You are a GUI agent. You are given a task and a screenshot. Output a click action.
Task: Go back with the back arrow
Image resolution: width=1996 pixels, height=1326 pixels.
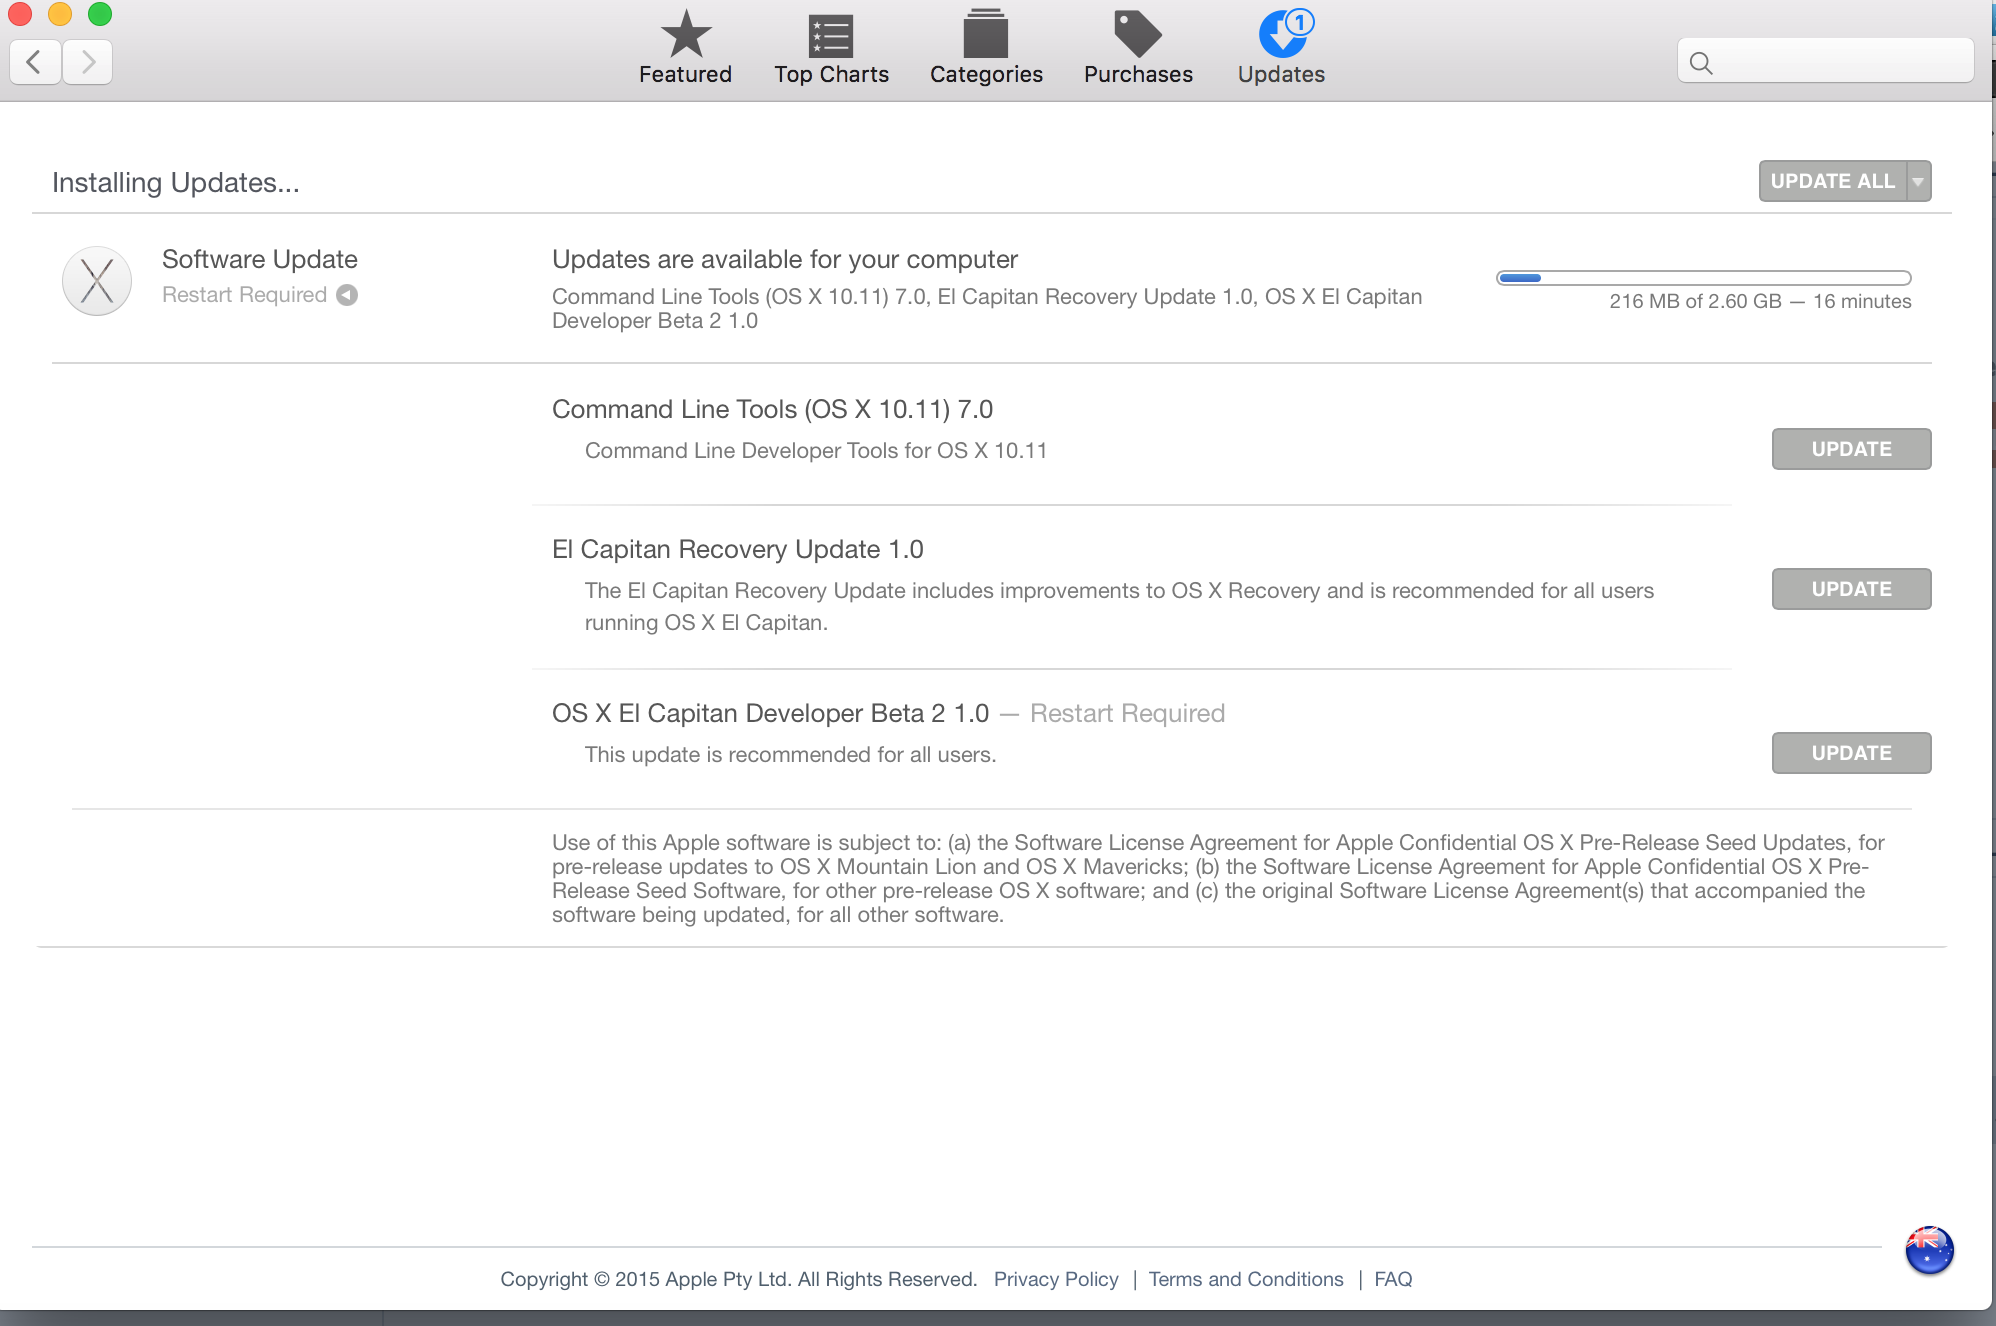pyautogui.click(x=35, y=62)
